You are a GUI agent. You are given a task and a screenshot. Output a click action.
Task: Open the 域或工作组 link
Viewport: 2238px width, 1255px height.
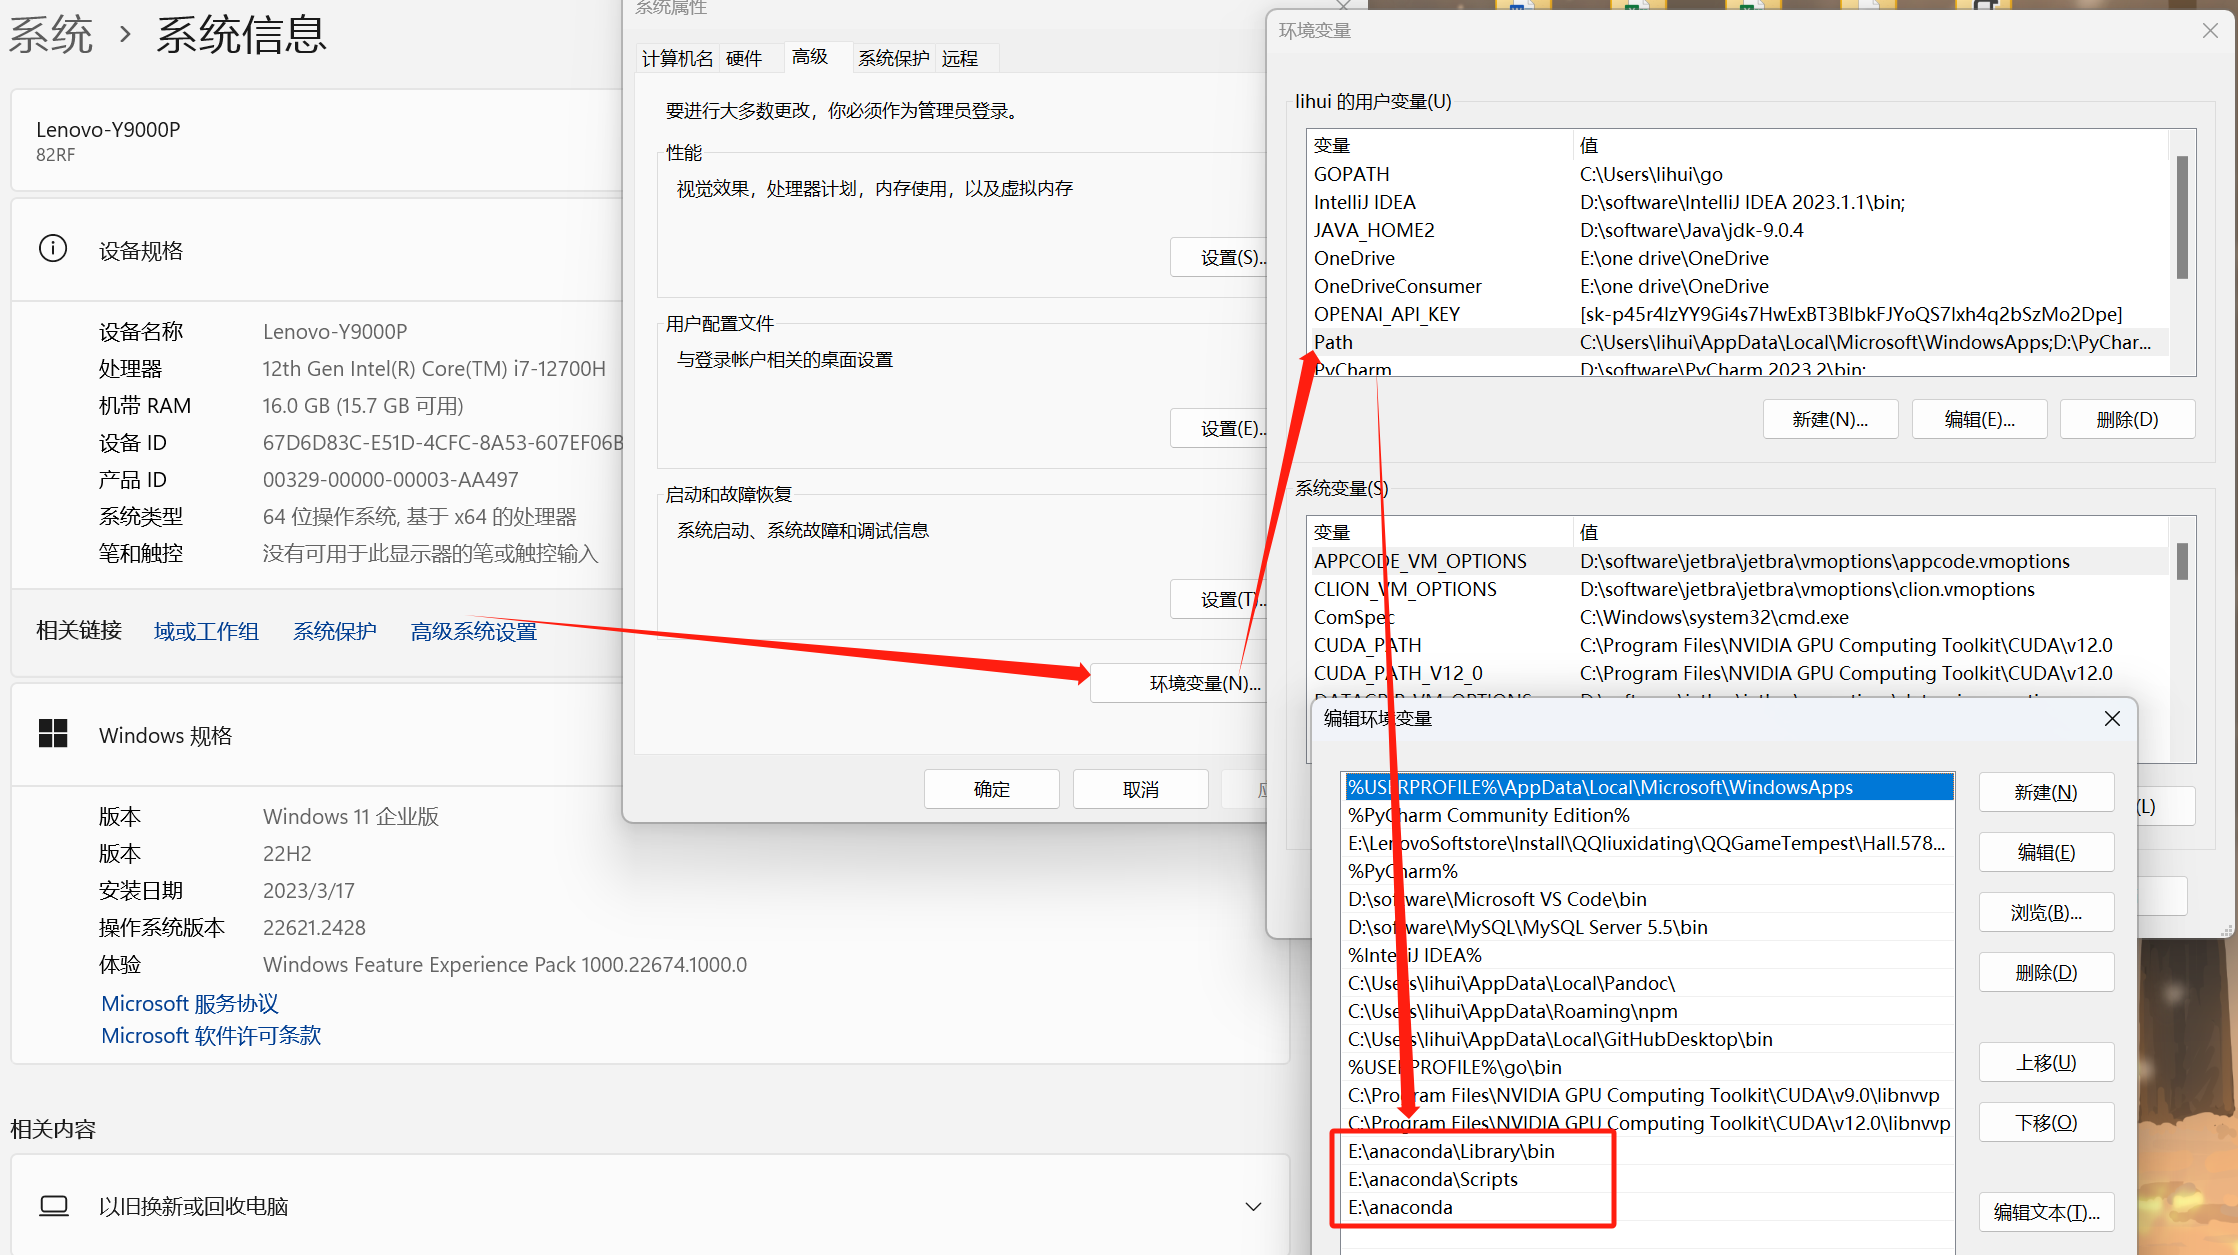click(x=206, y=631)
